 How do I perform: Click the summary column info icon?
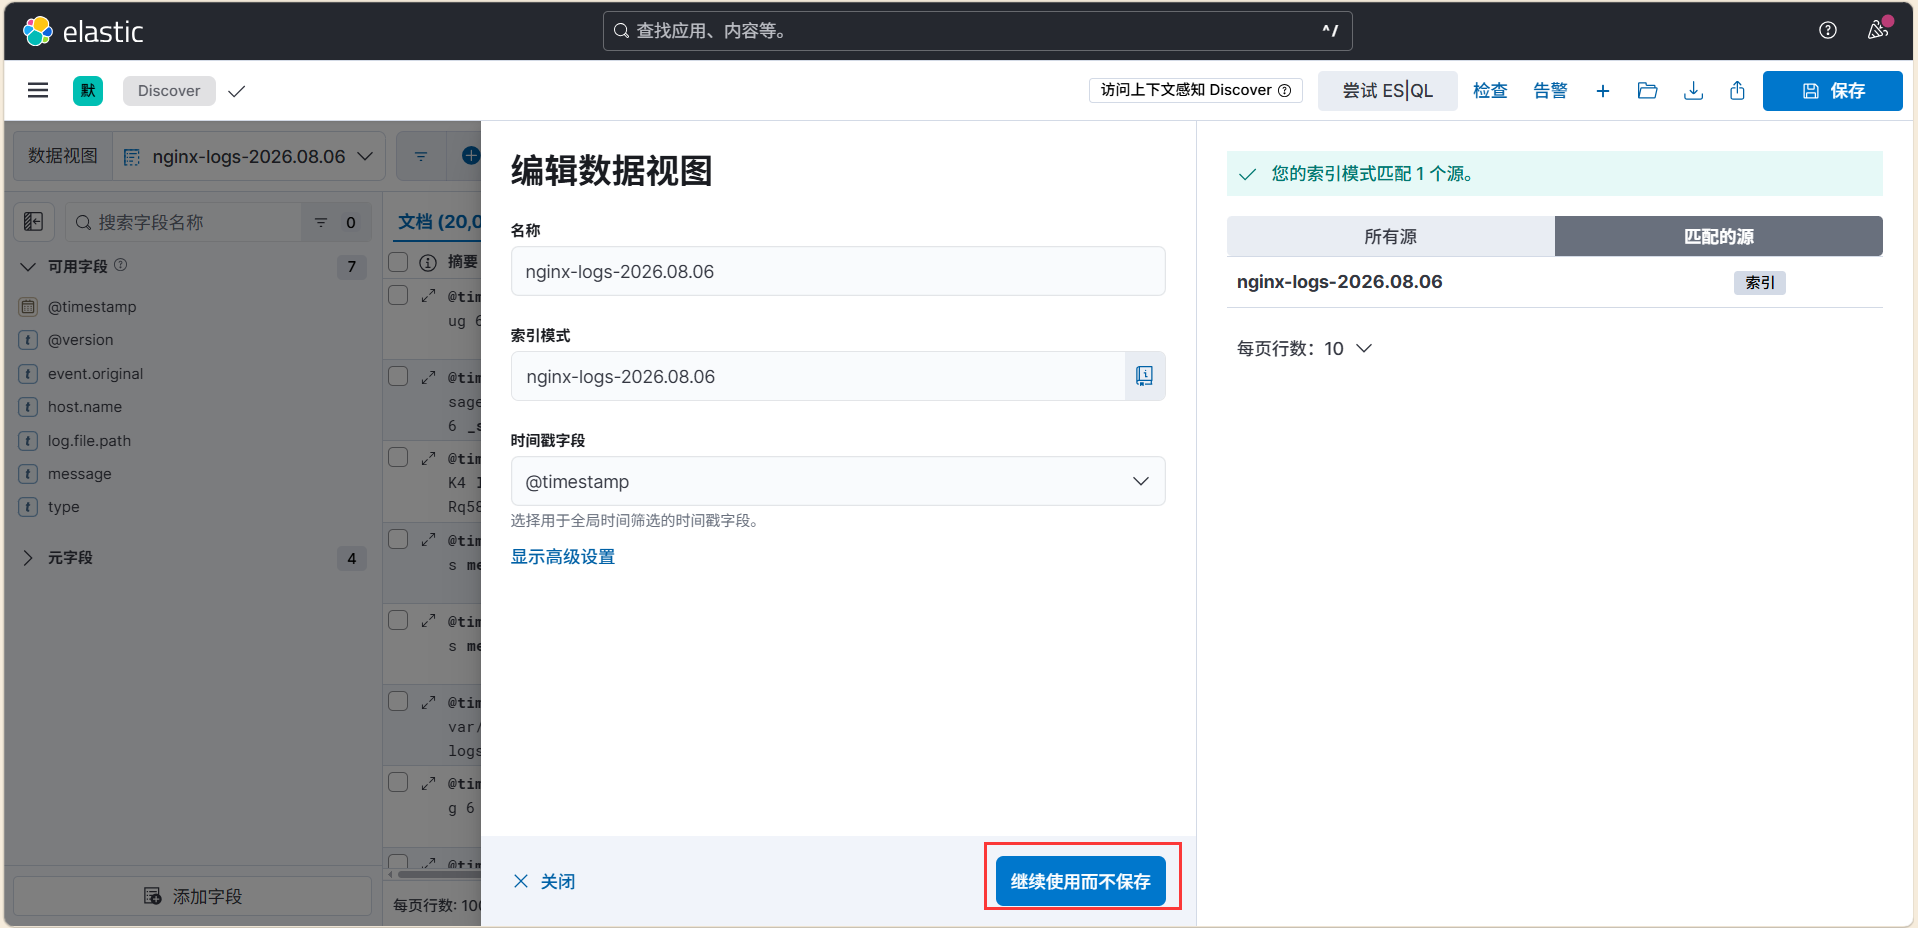coord(428,262)
